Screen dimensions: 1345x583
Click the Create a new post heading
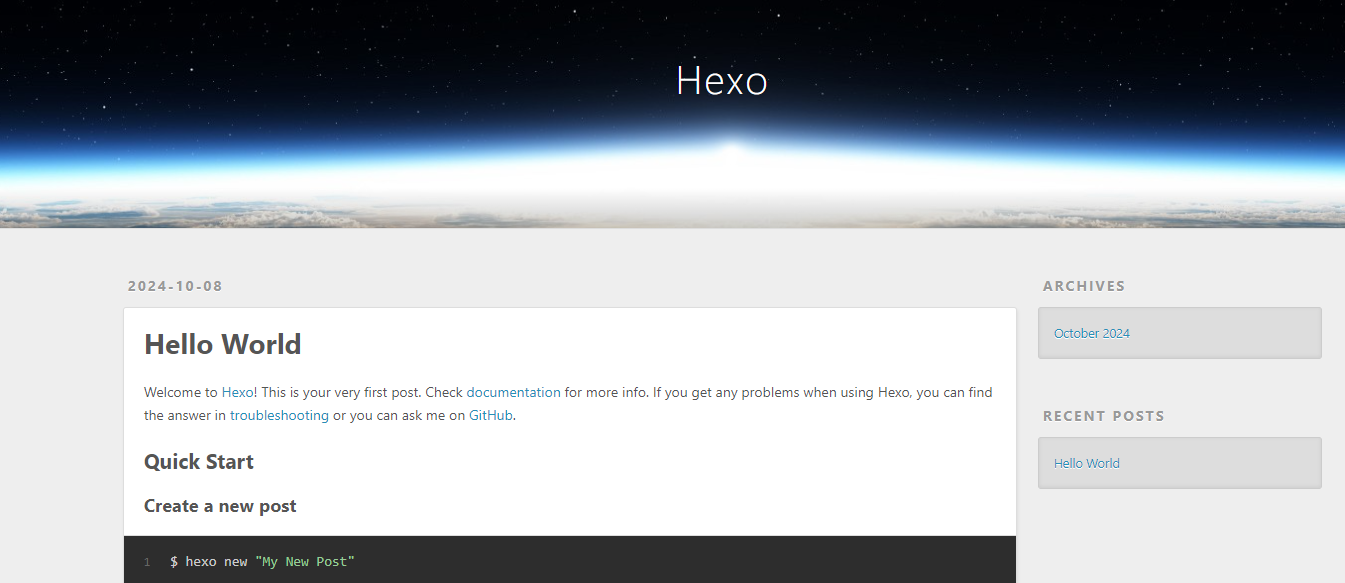[x=220, y=506]
